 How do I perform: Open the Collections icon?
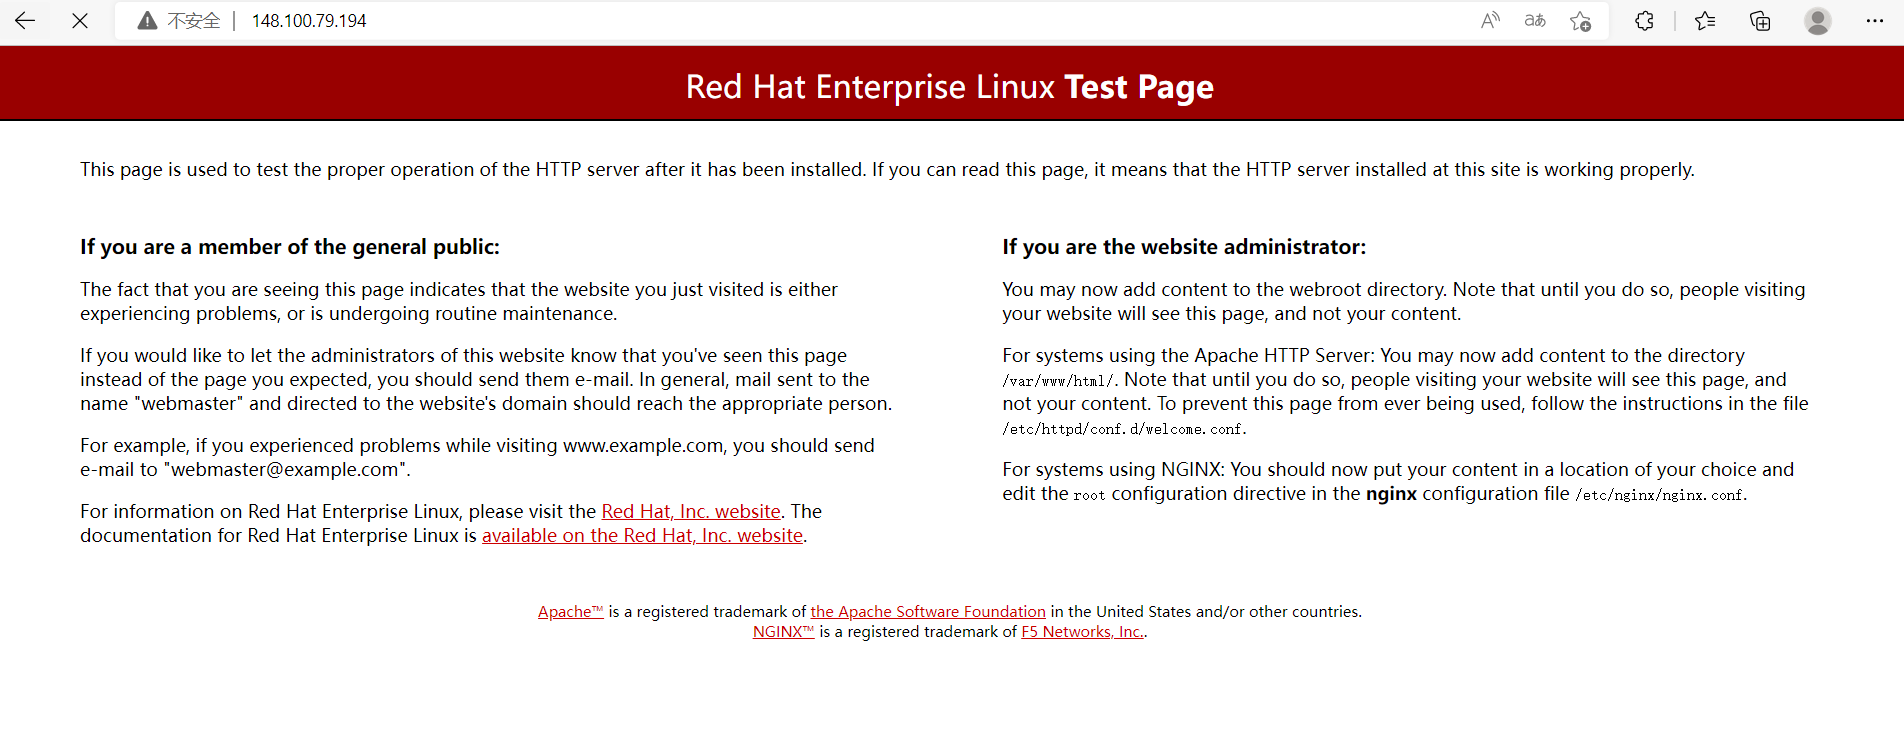click(1760, 21)
